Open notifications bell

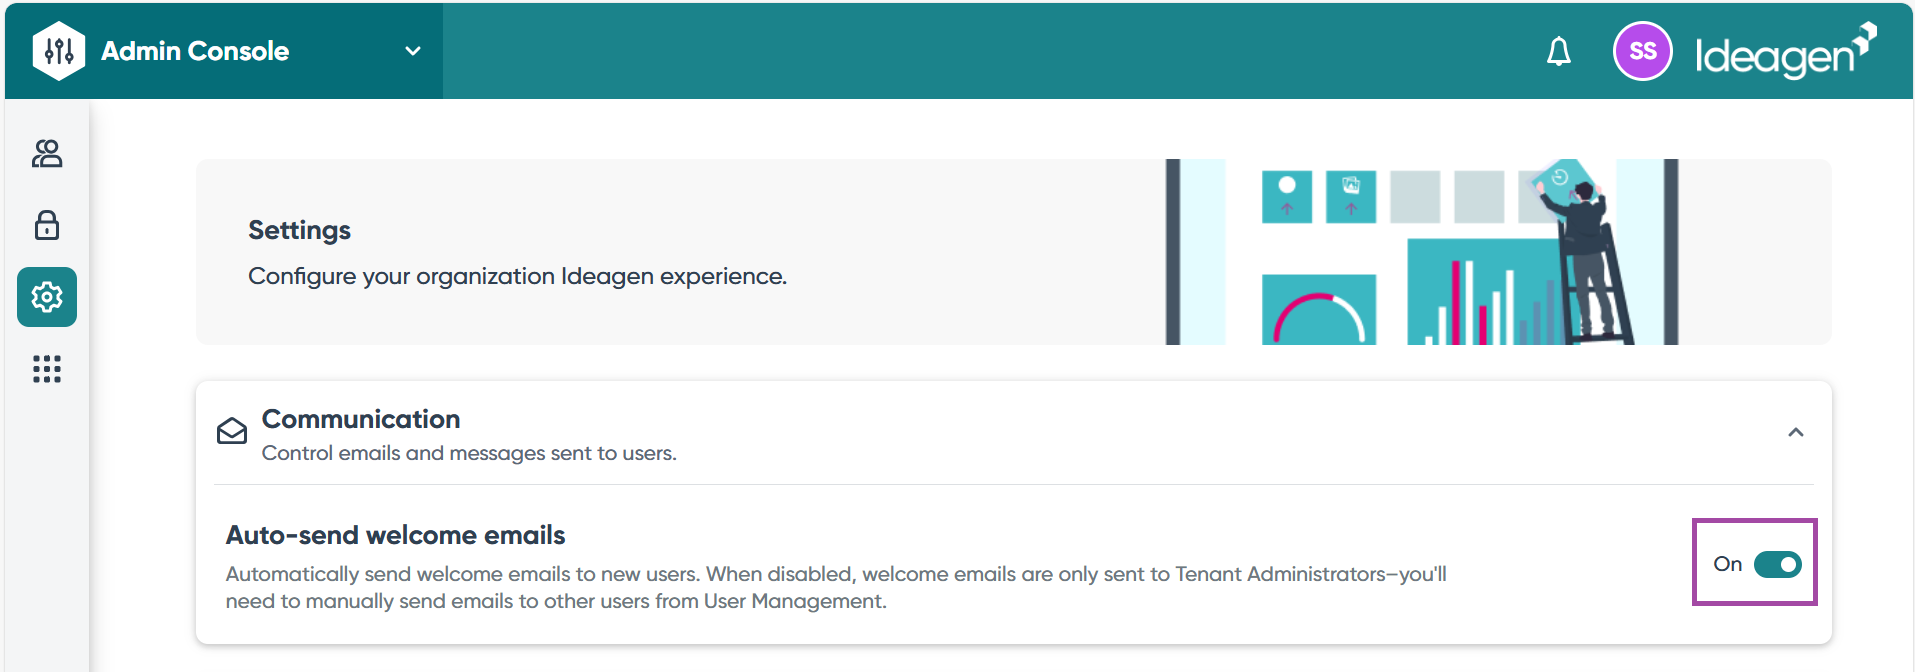click(x=1558, y=51)
